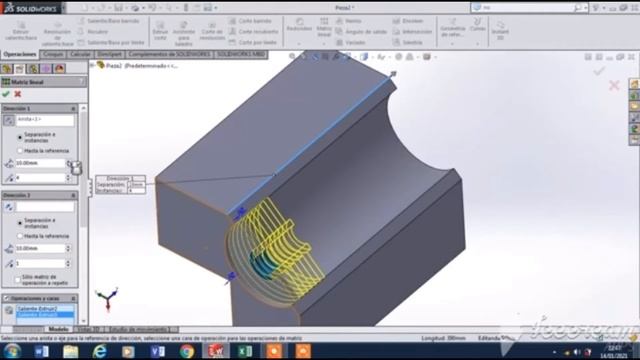
Task: Click Geometría de referencia tool
Action: (453, 27)
